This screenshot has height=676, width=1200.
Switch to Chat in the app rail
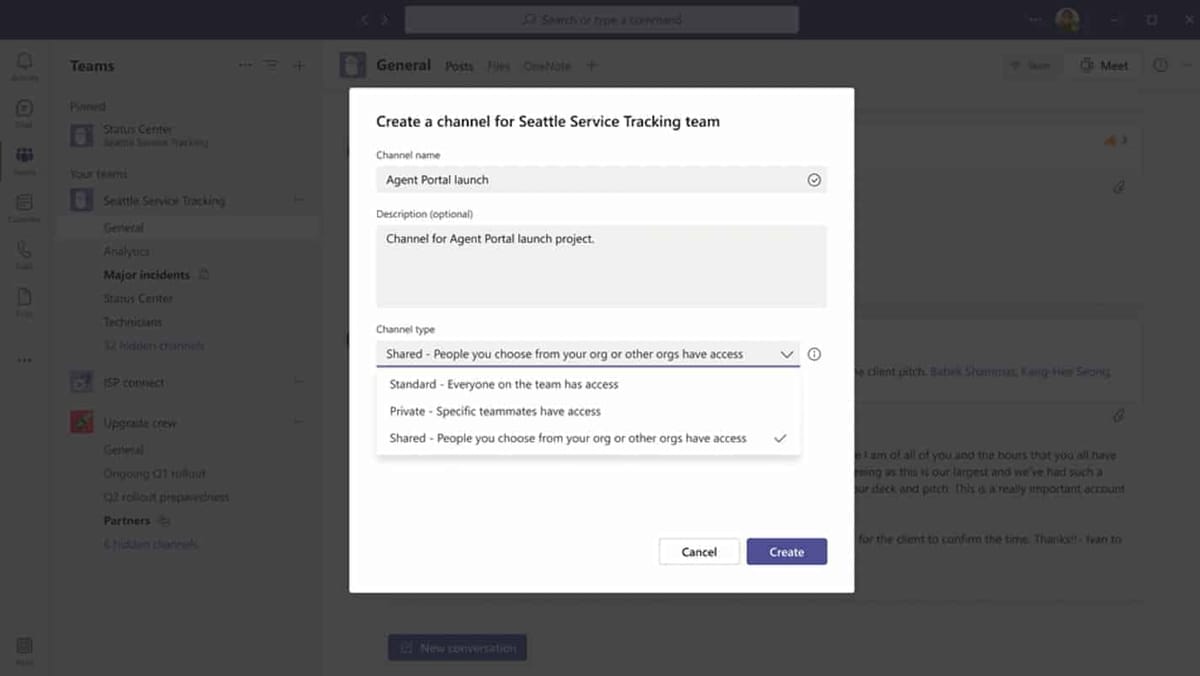pyautogui.click(x=24, y=111)
